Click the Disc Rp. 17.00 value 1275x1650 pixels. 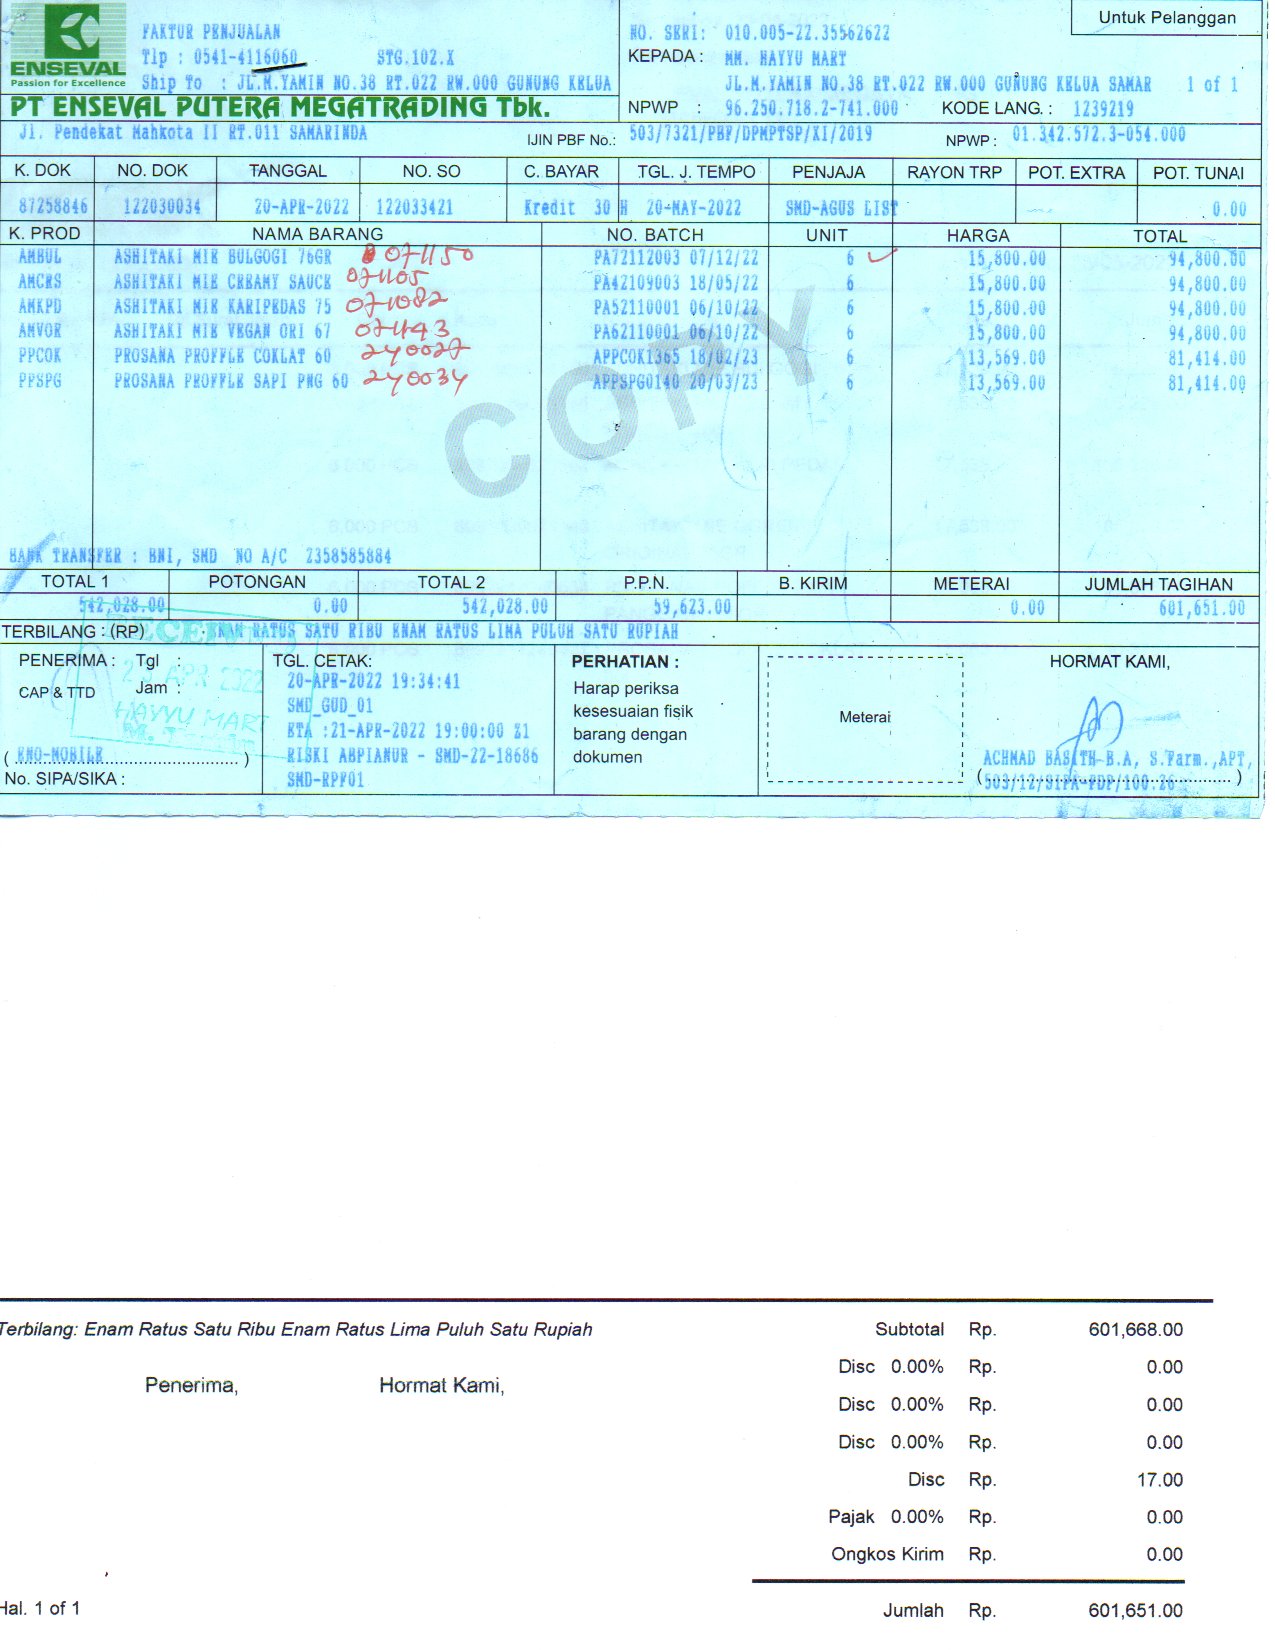pos(1159,1480)
